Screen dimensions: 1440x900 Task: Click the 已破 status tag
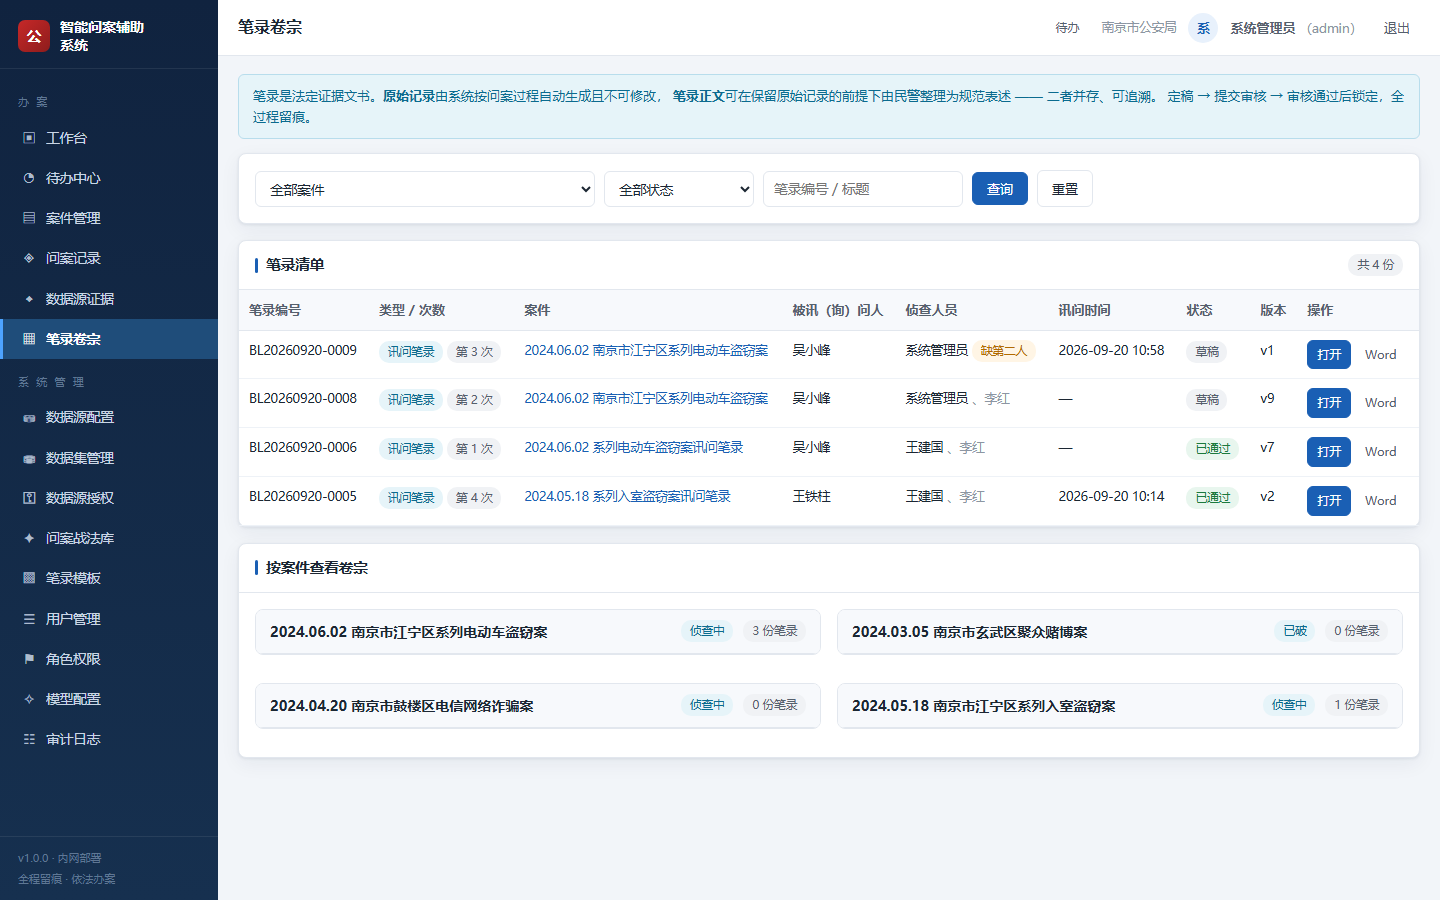[1295, 631]
